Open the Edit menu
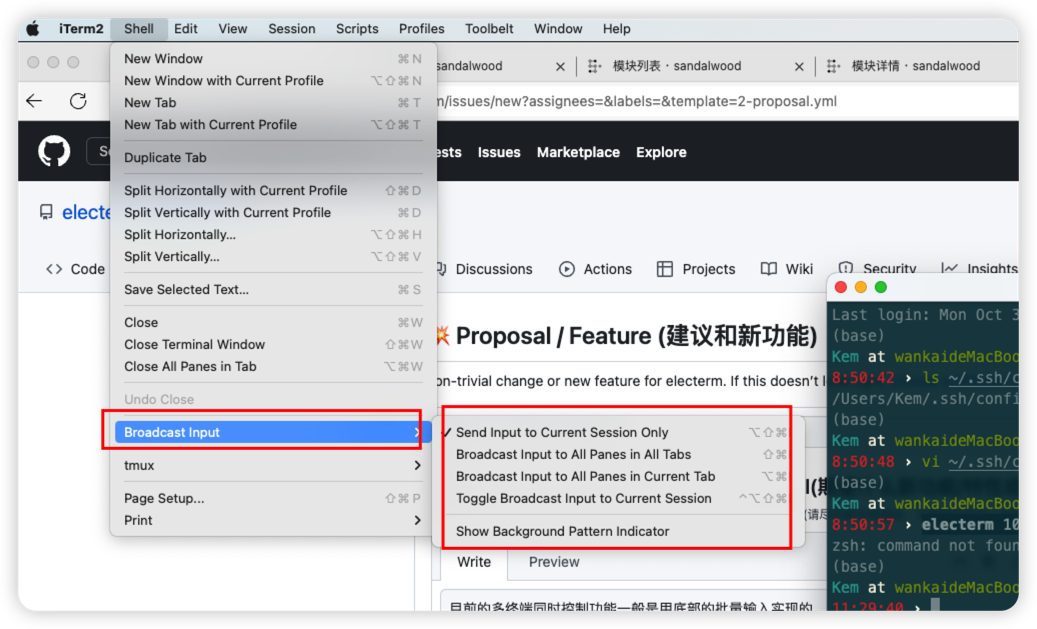The width and height of the screenshot is (1037, 629). [186, 28]
